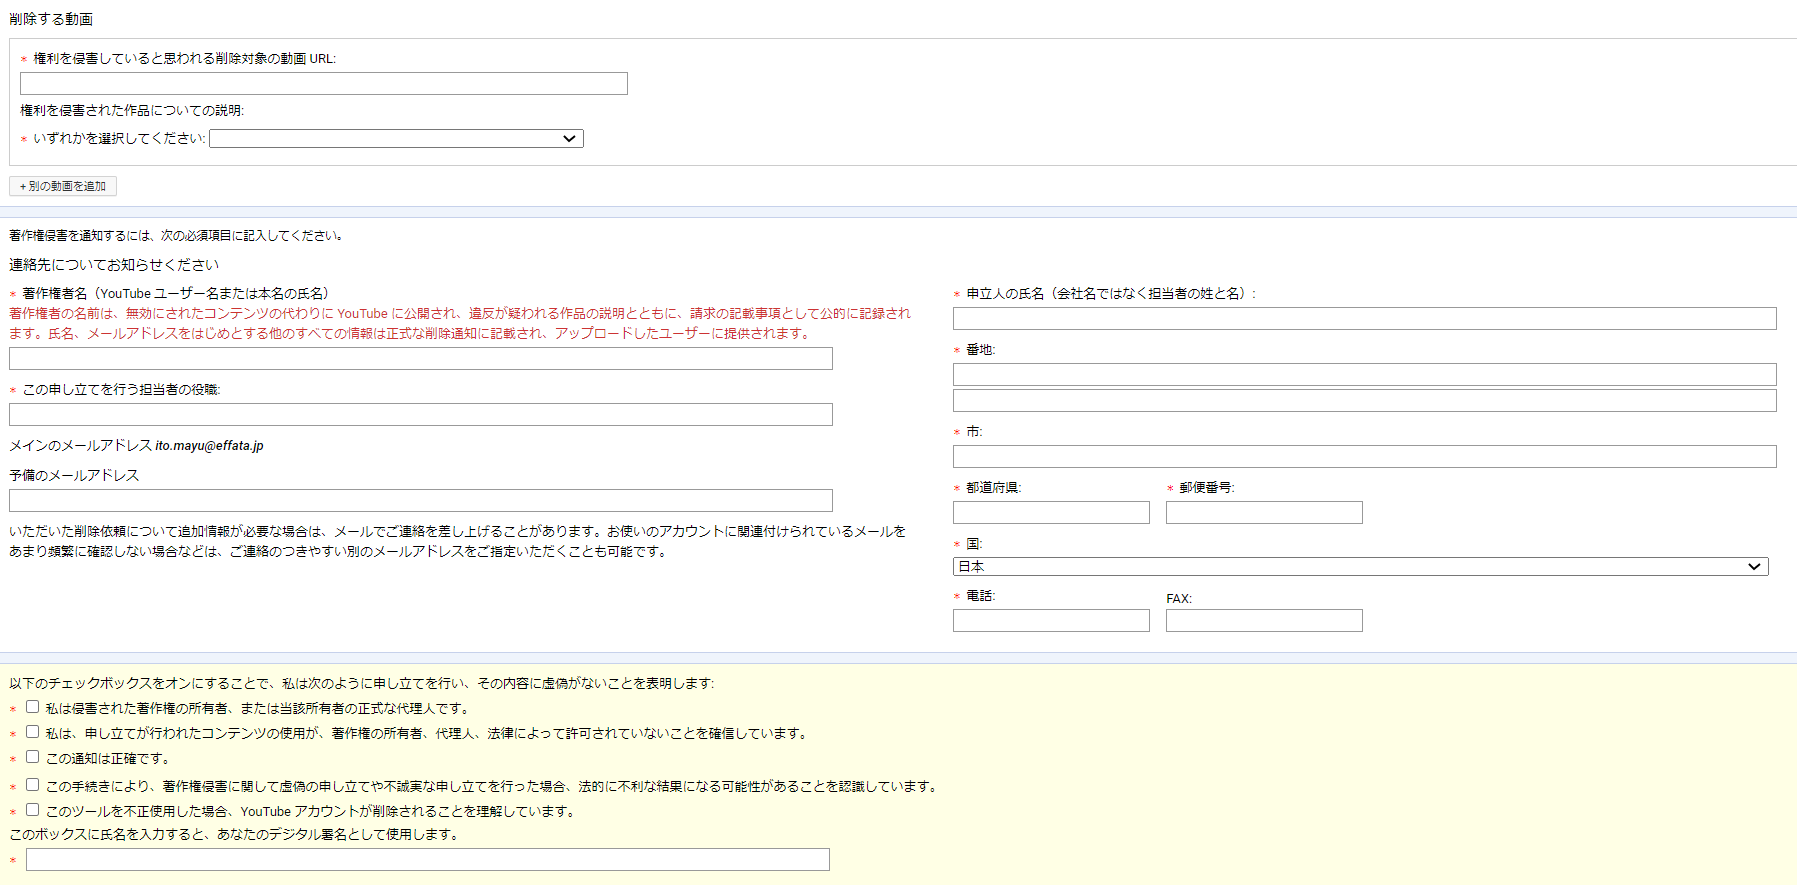Click the 郵便番号 postal code field
Viewport: 1797px width, 885px height.
(1264, 512)
